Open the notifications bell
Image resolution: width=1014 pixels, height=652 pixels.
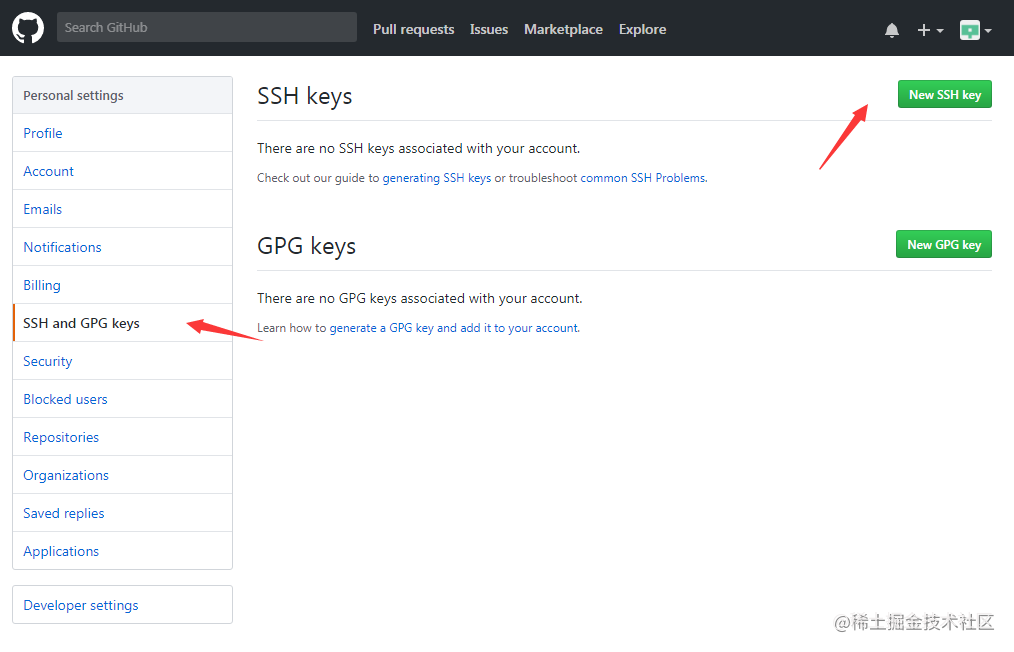(892, 30)
